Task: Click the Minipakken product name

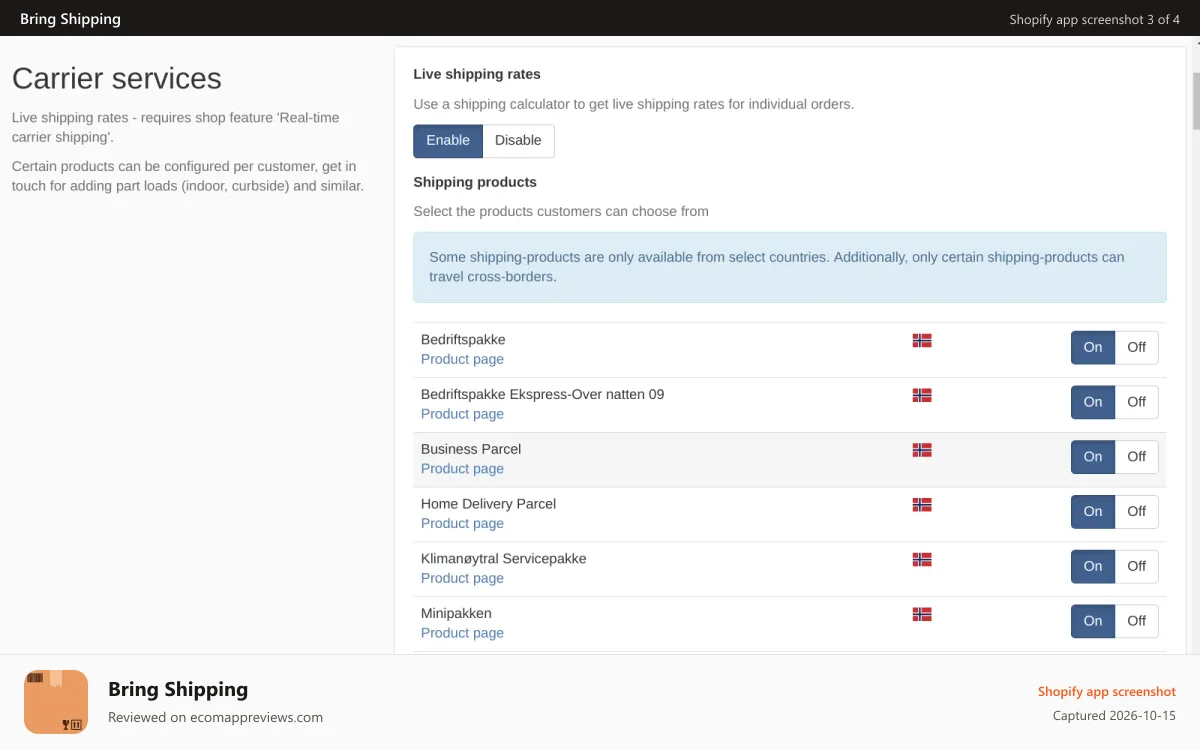Action: (x=456, y=614)
